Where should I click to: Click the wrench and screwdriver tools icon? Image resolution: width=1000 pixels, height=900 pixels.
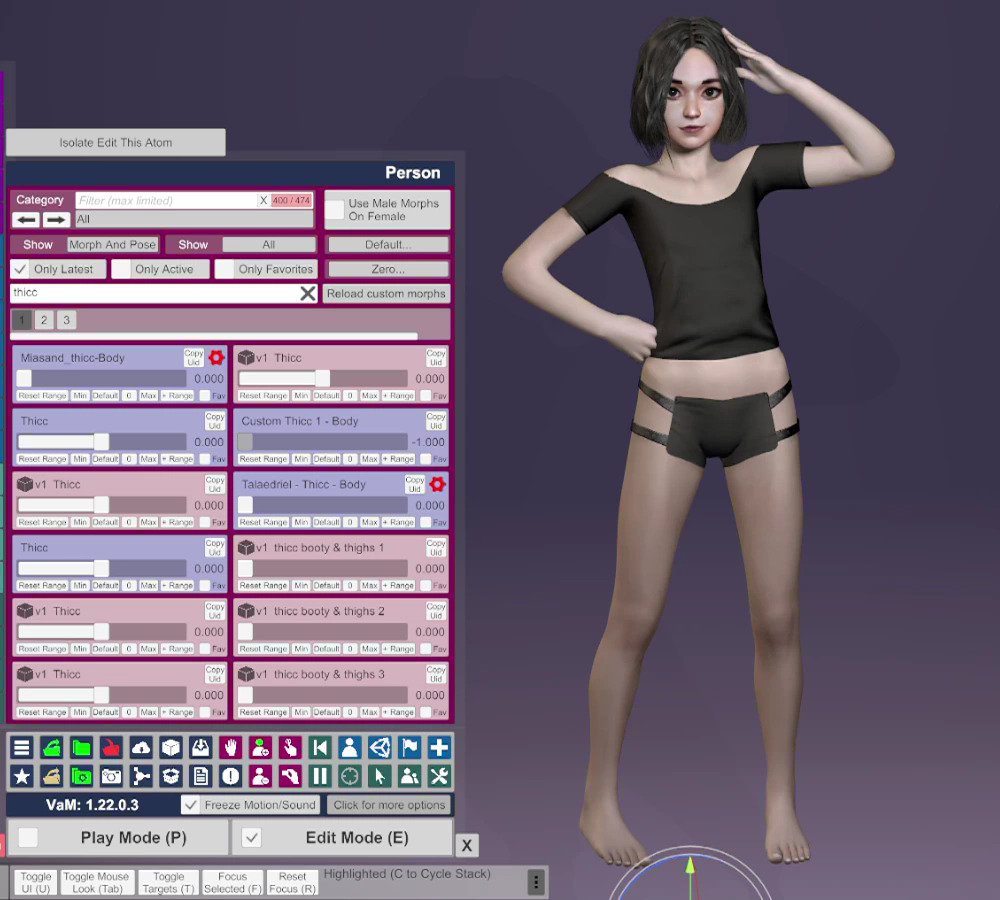[x=439, y=776]
